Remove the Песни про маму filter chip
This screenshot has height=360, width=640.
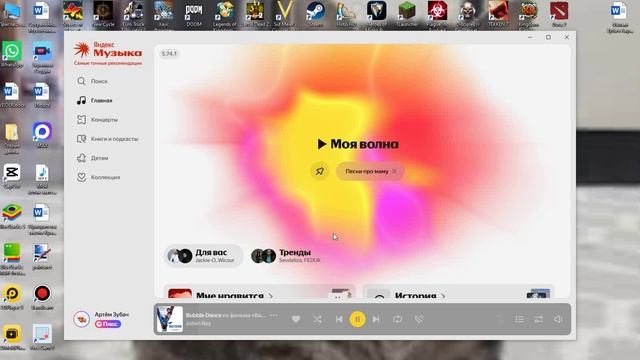click(394, 171)
